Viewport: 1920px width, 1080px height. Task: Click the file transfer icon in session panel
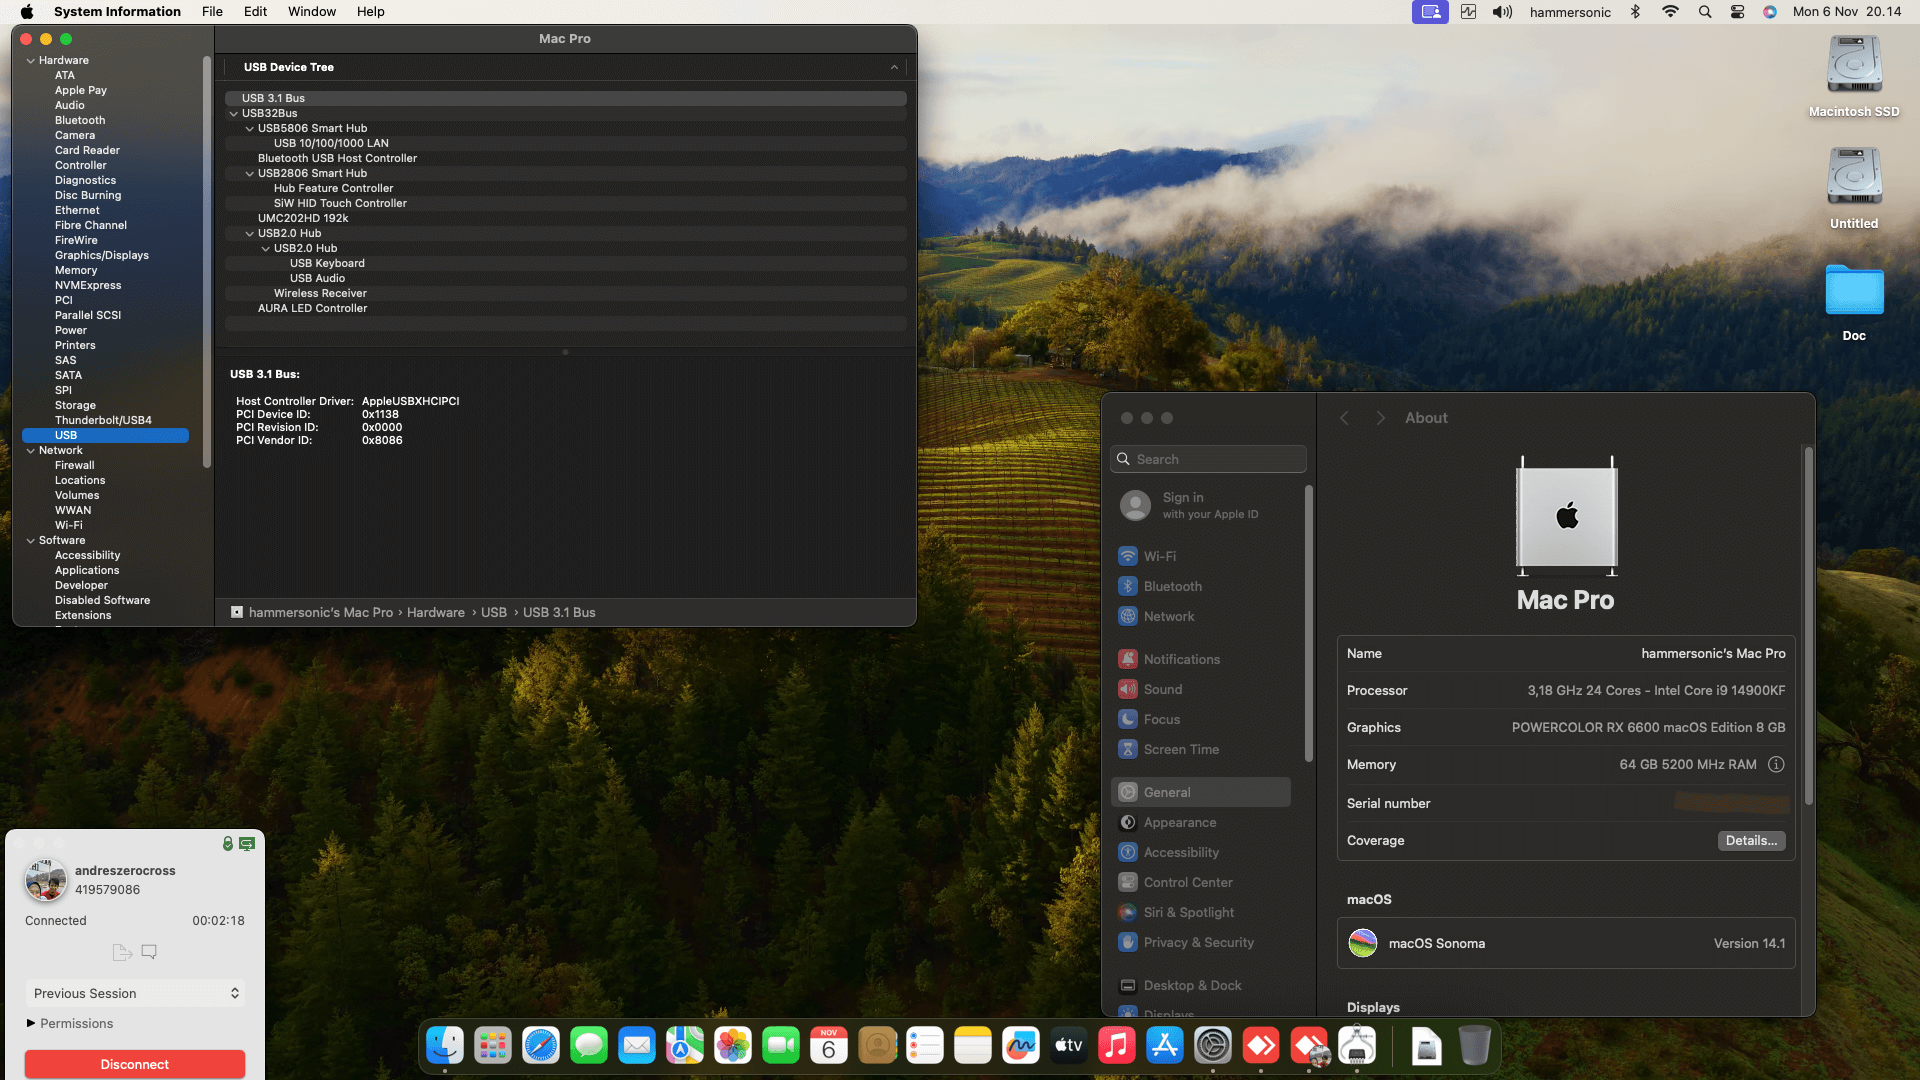click(122, 952)
